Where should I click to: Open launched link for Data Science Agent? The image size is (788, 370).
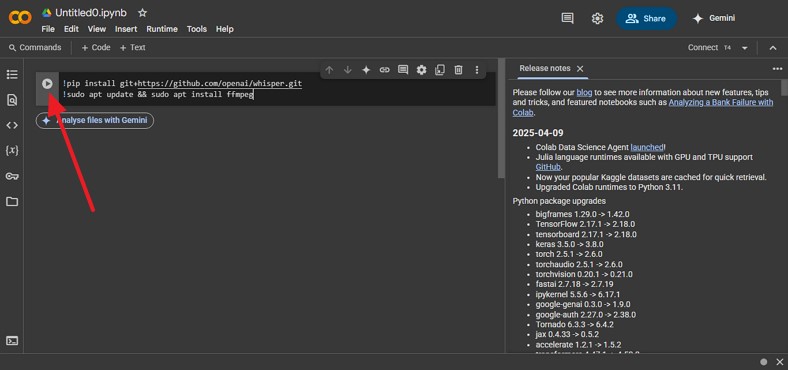(647, 147)
